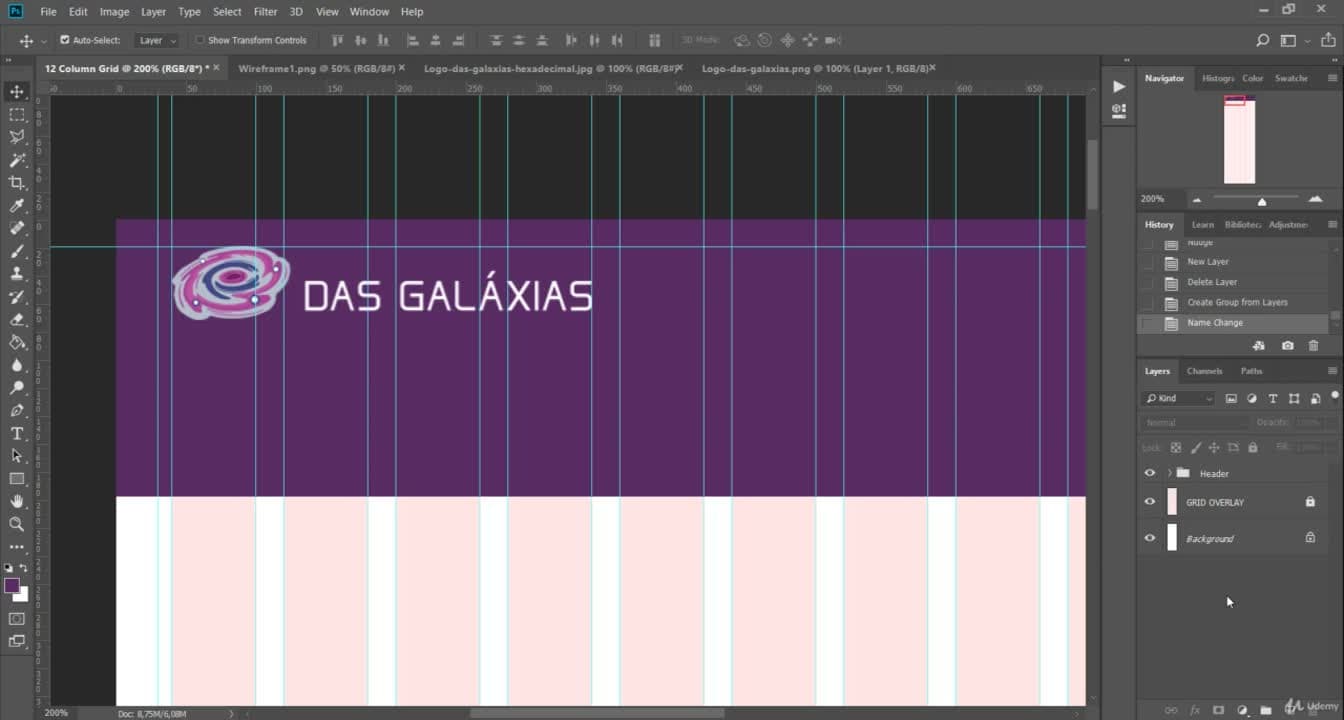1344x720 pixels.
Task: Add layer style via fx icon
Action: click(x=1194, y=710)
